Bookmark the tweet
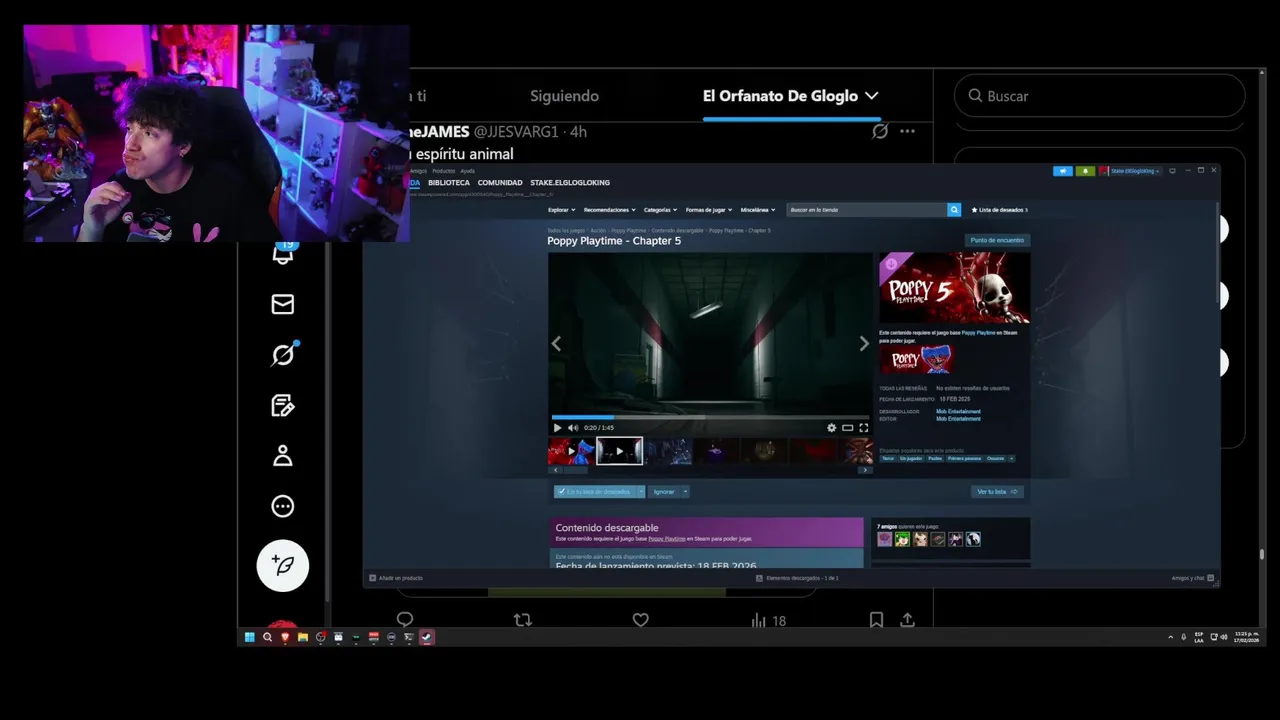 876,620
